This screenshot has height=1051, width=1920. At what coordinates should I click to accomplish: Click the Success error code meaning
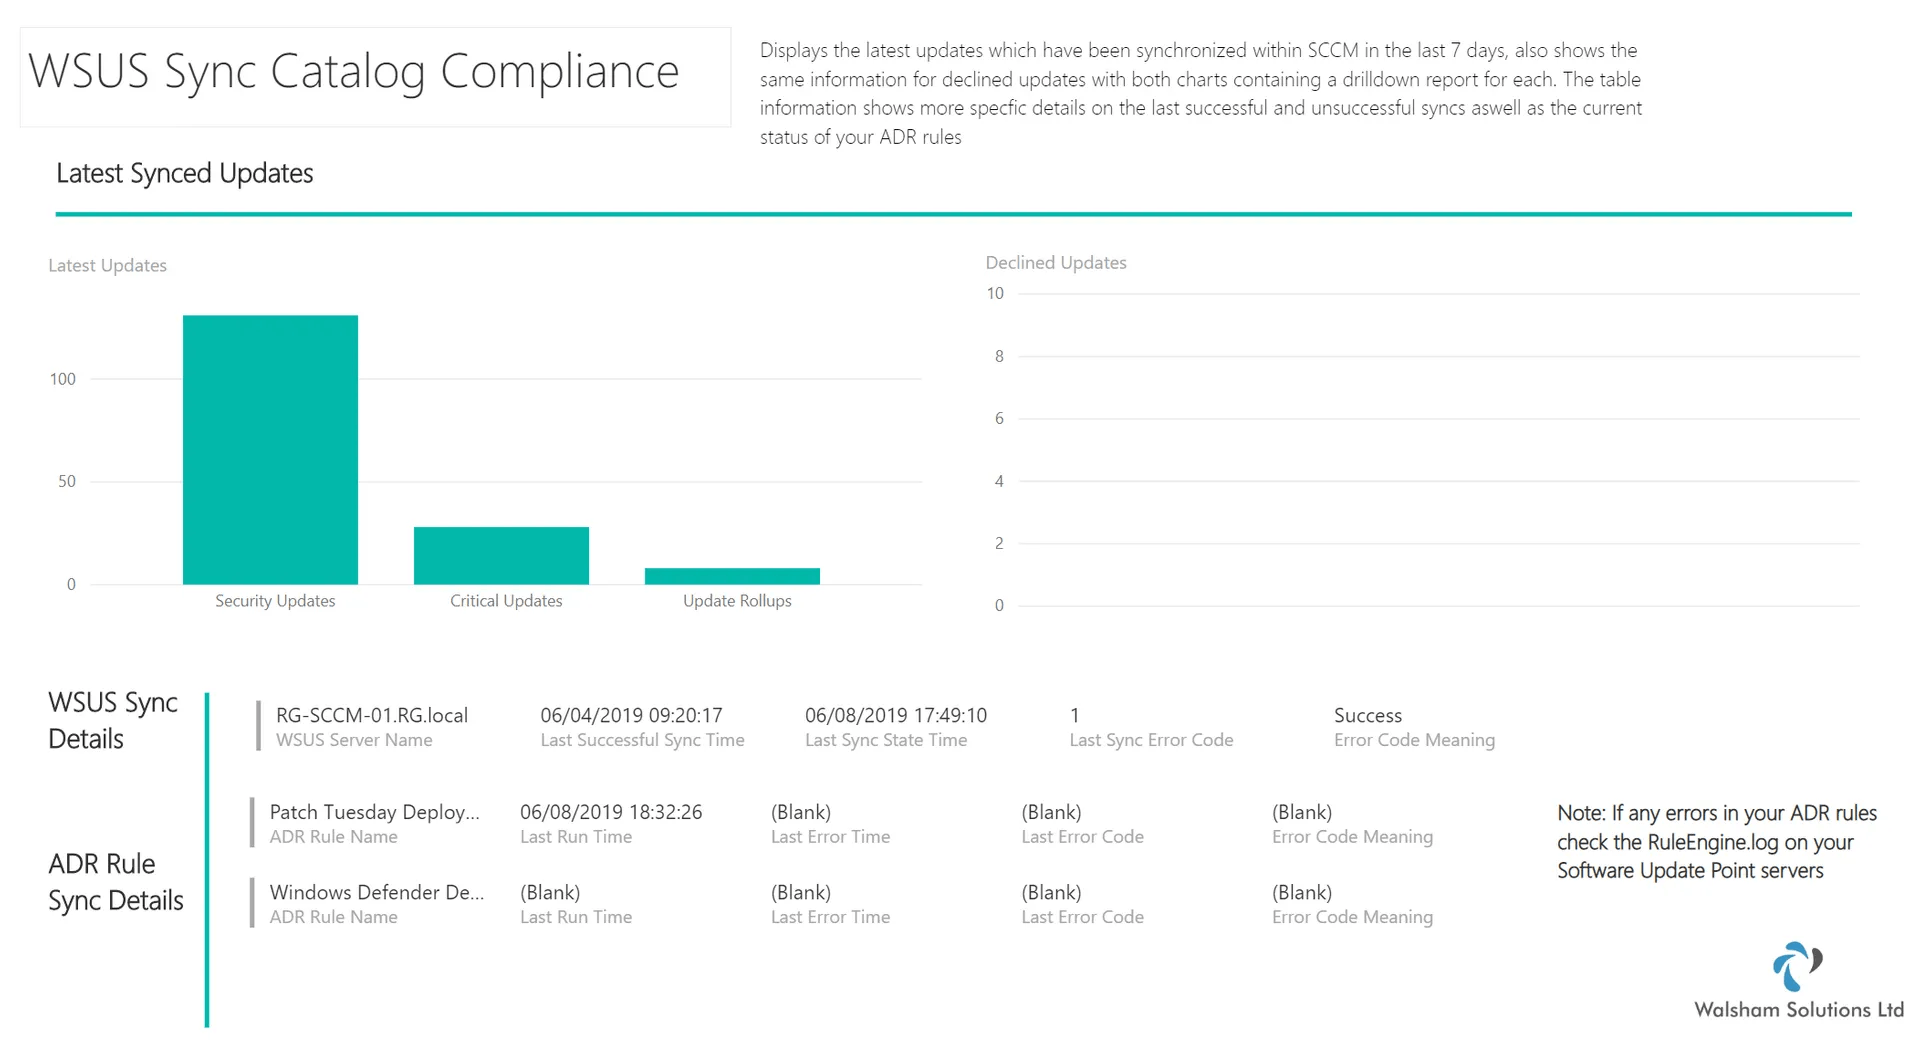[1368, 715]
